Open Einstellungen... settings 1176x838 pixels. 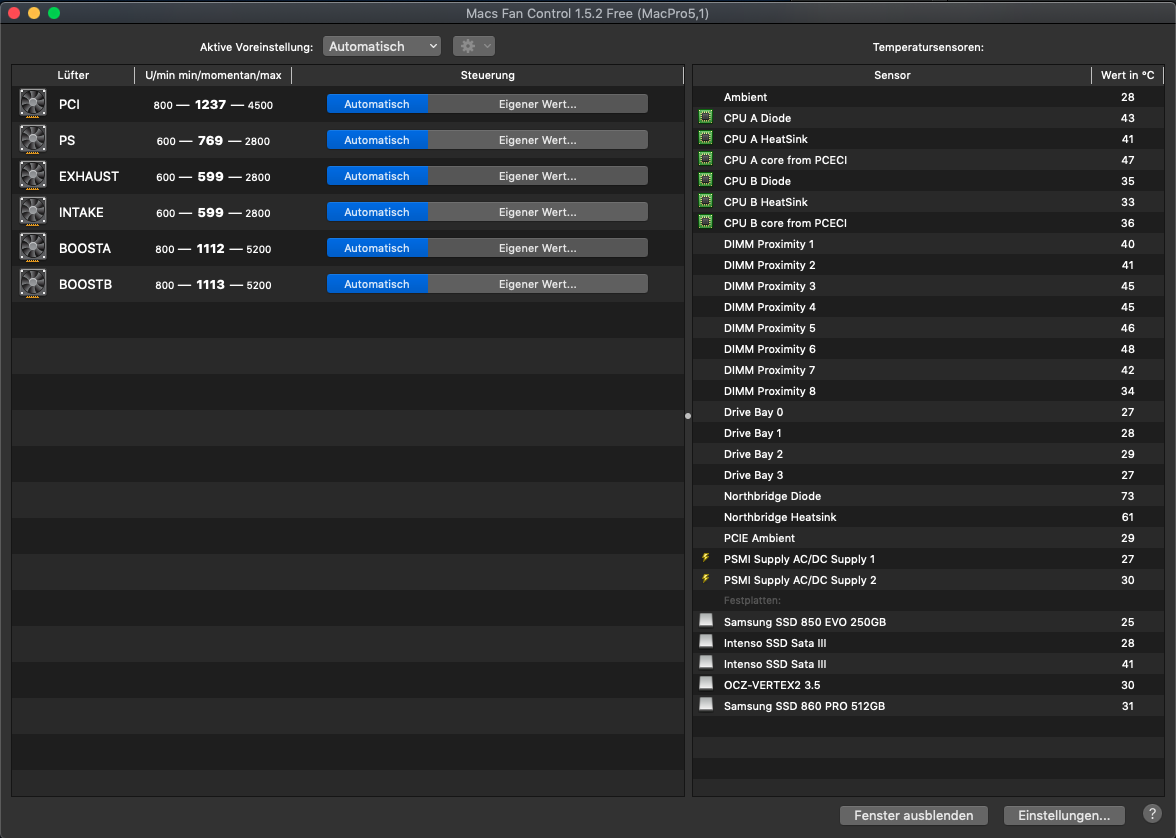pos(1064,815)
